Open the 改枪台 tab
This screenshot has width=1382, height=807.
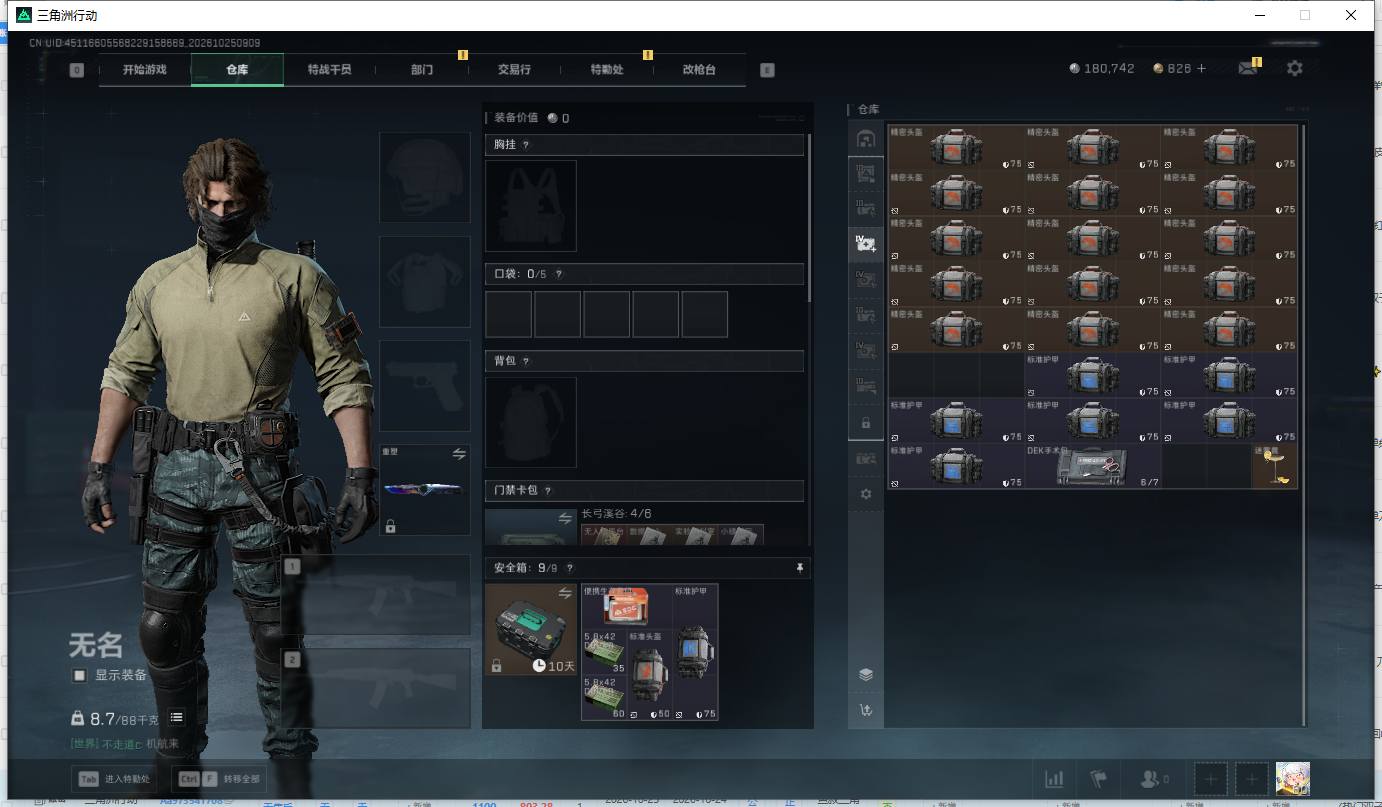699,70
